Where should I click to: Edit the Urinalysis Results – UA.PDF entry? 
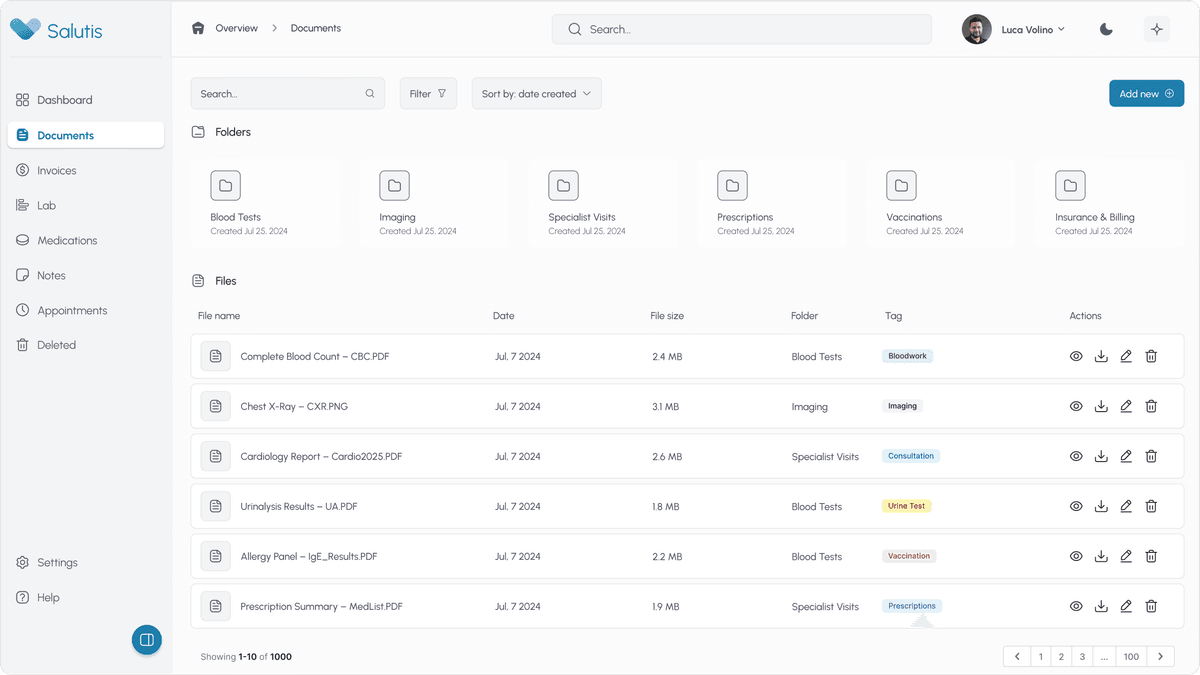tap(1126, 506)
